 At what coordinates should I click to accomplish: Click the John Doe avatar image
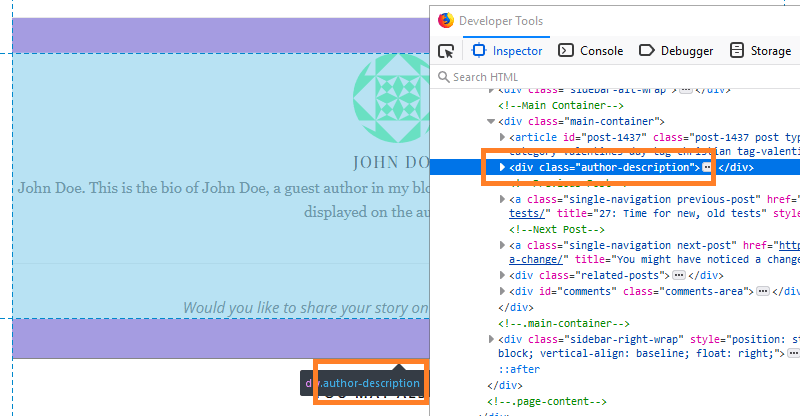click(x=391, y=99)
